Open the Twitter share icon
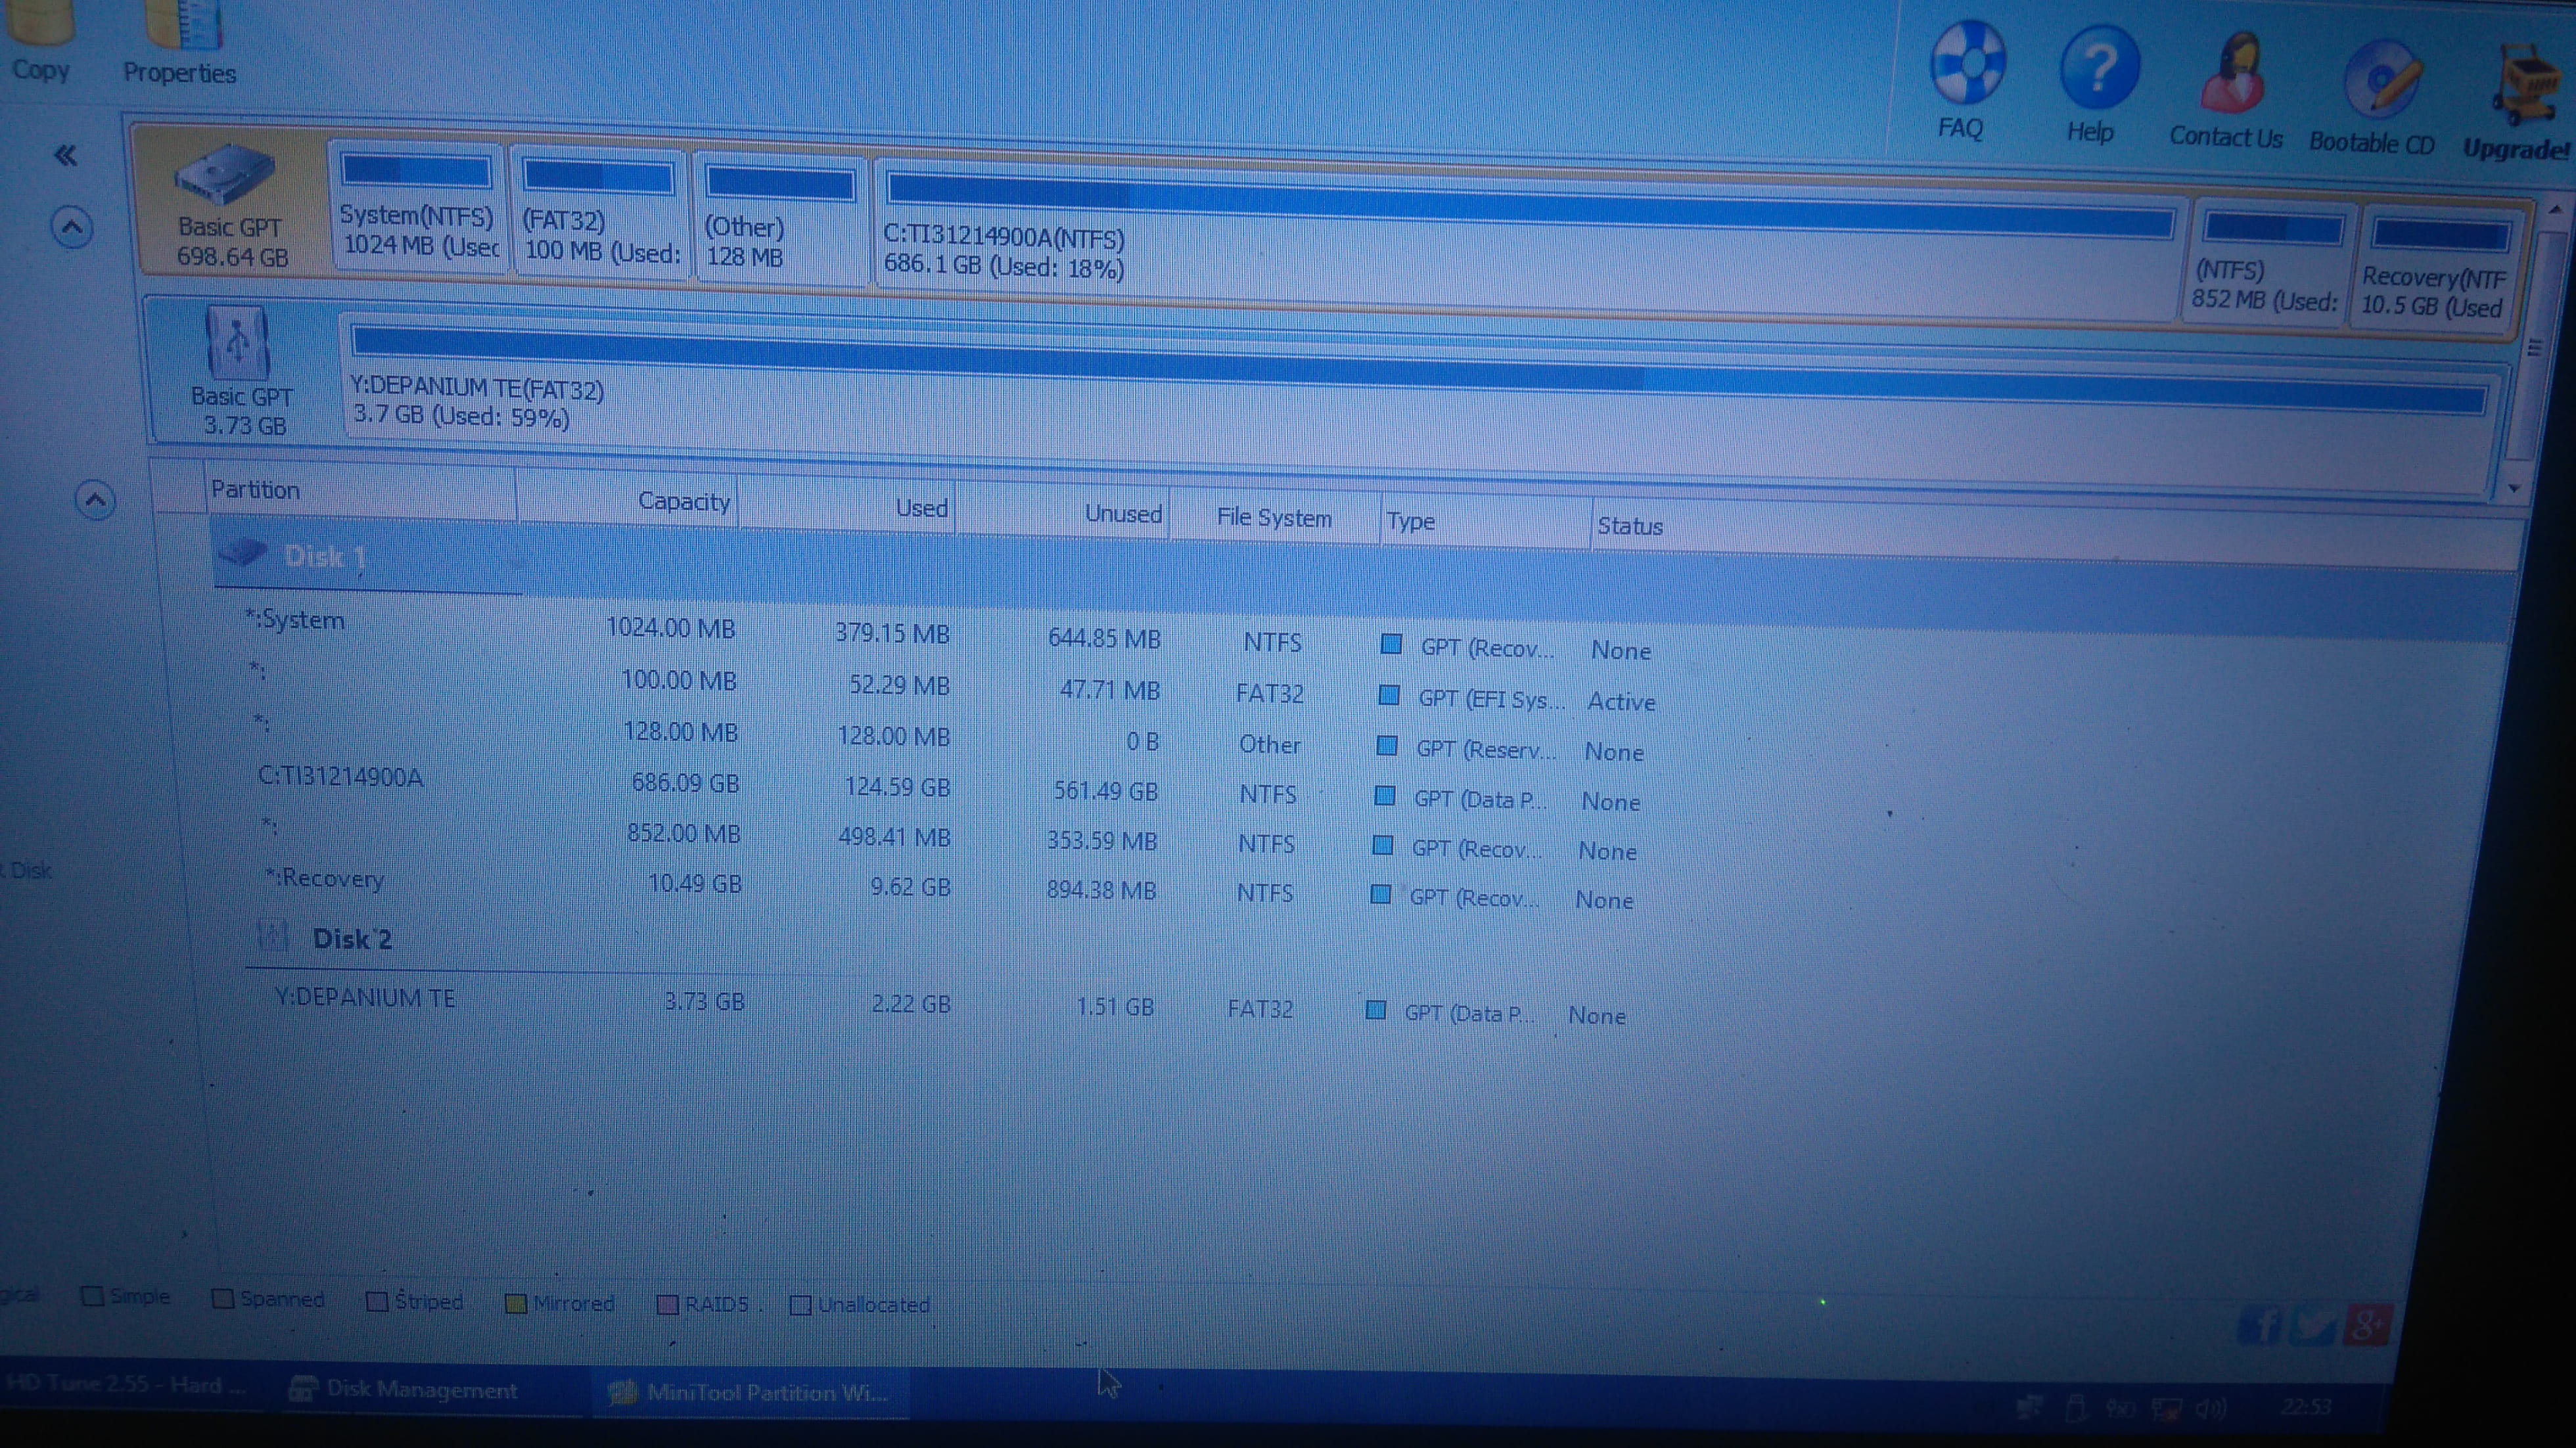2576x1448 pixels. pyautogui.click(x=2312, y=1326)
